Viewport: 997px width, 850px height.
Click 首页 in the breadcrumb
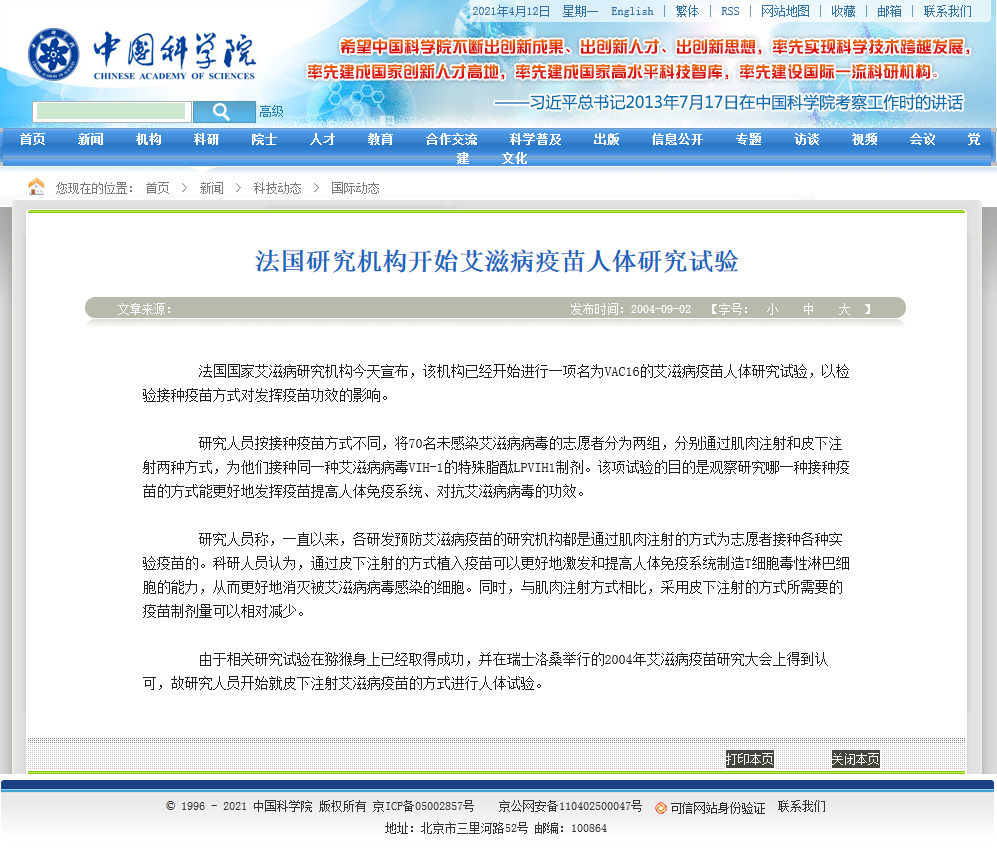(157, 188)
